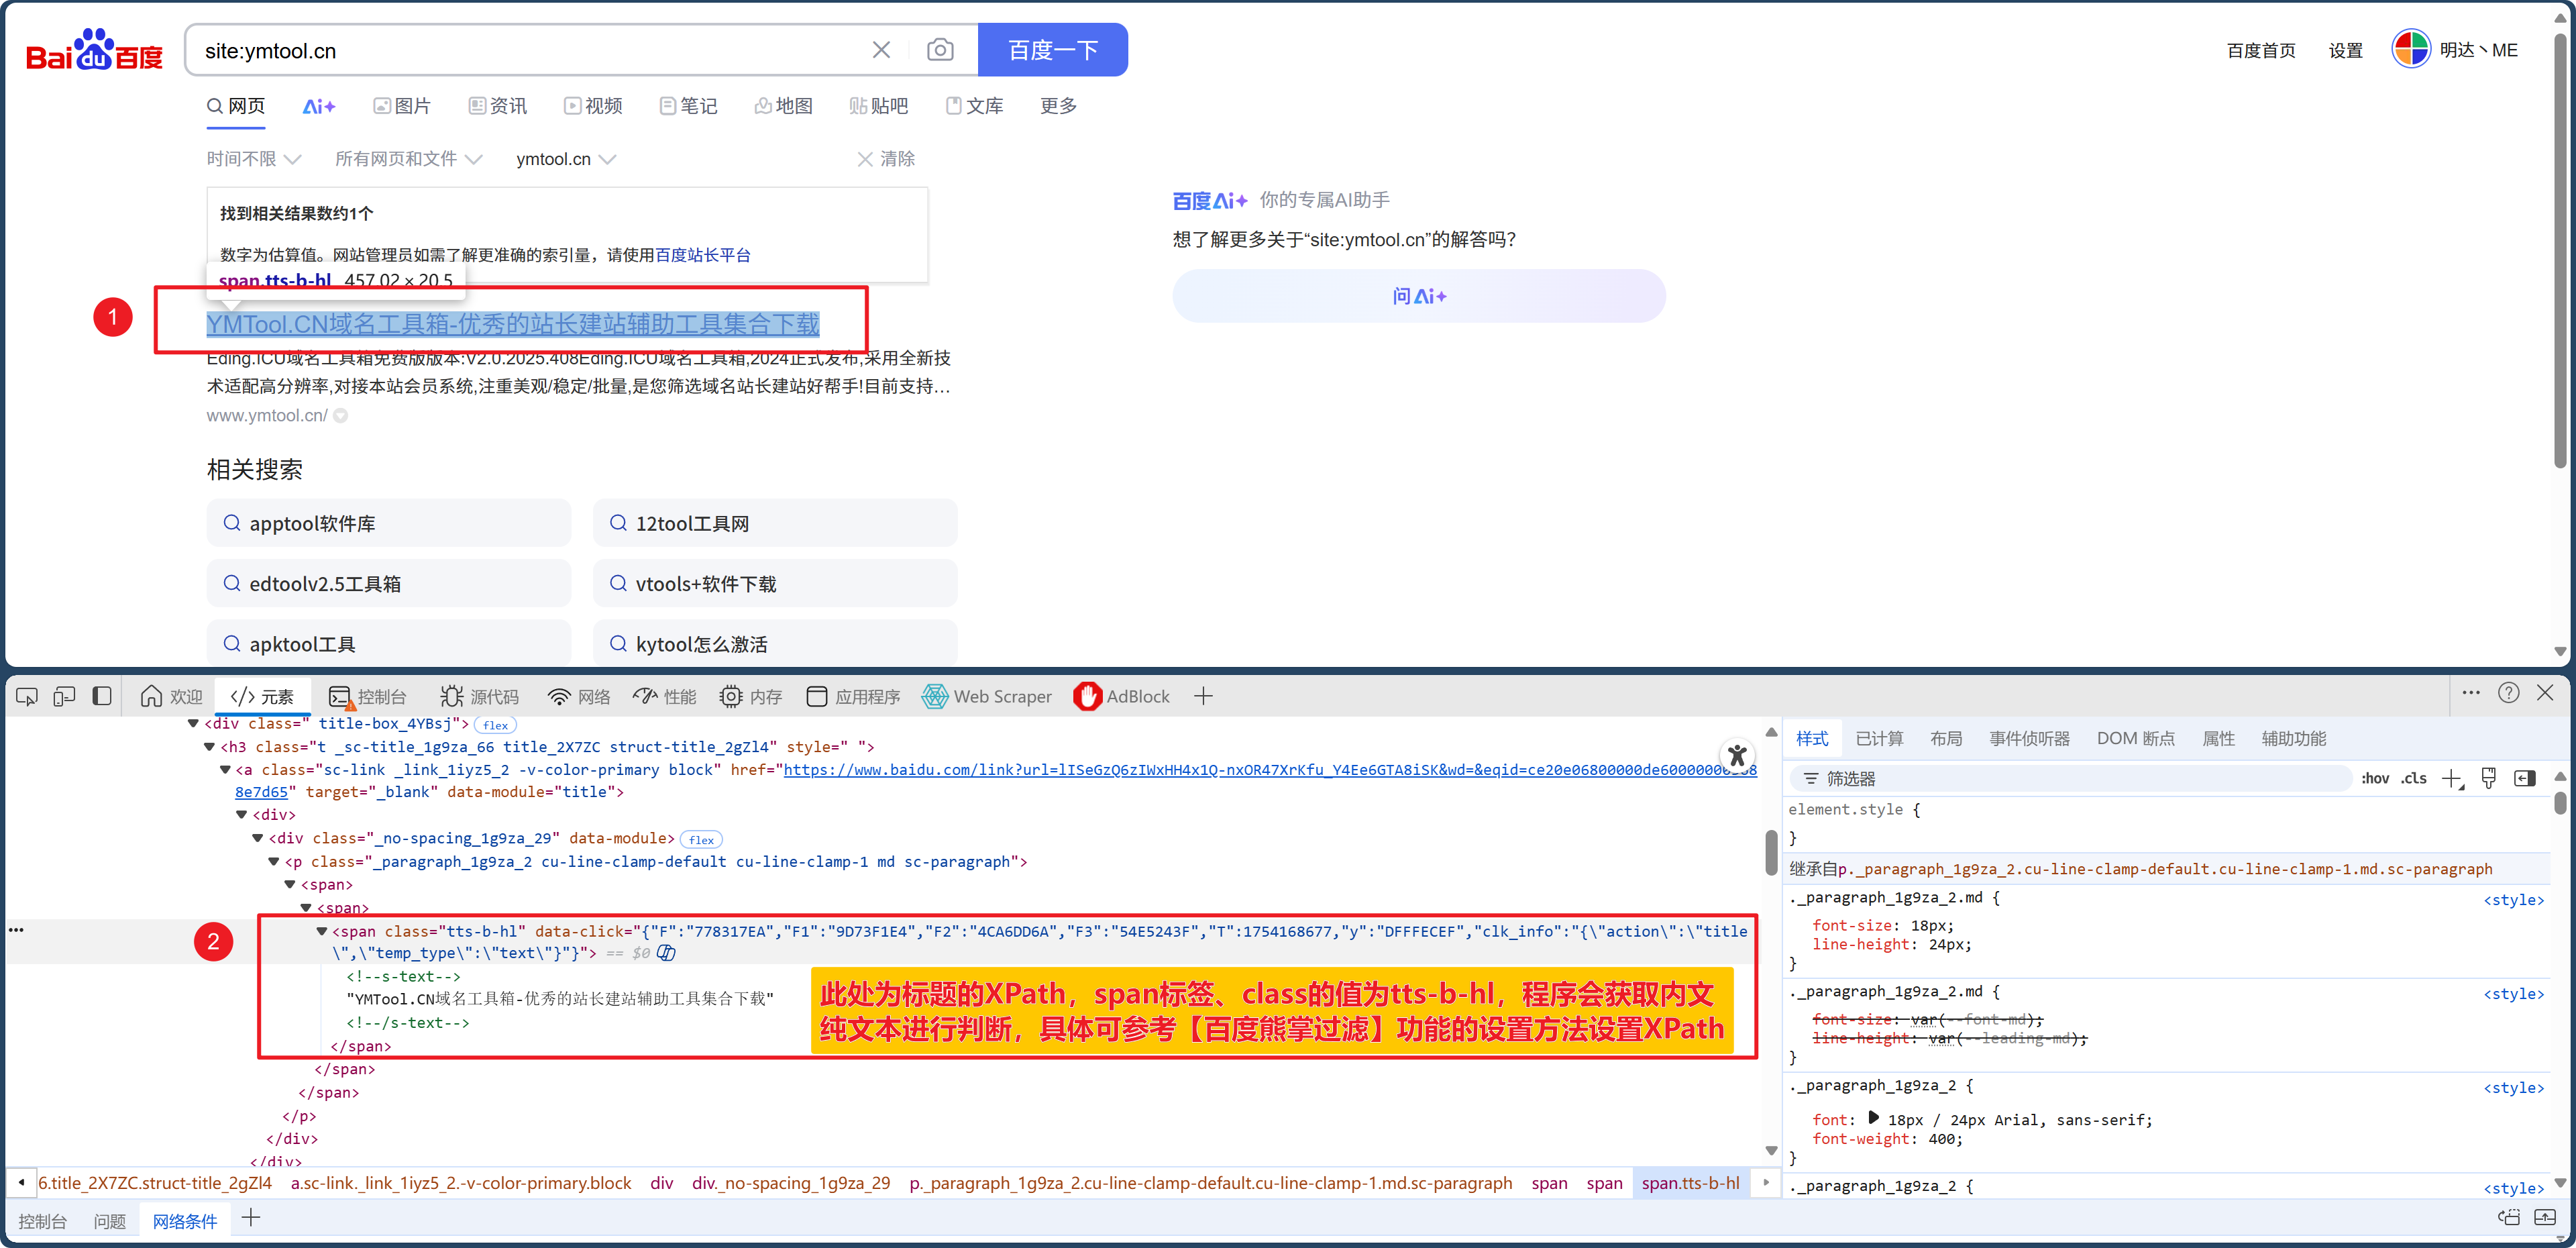Switch to the Ai+ search tab

tap(319, 106)
